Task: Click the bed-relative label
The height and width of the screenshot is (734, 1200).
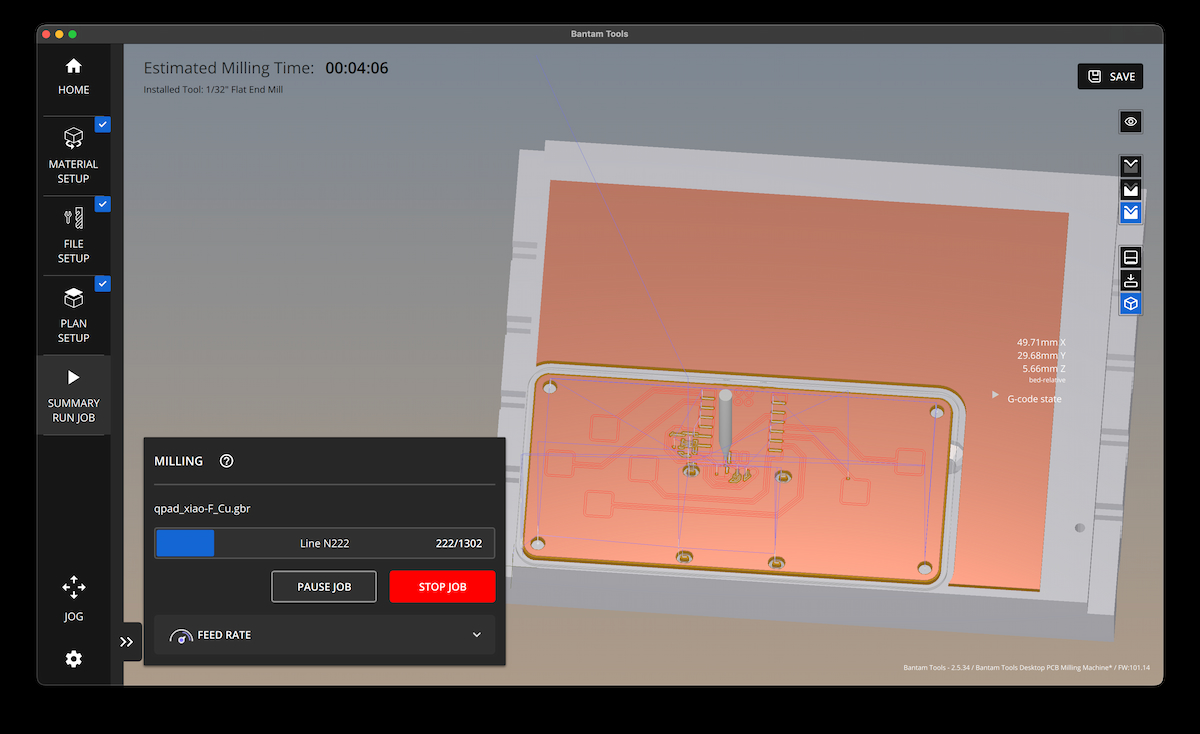Action: click(x=1047, y=380)
